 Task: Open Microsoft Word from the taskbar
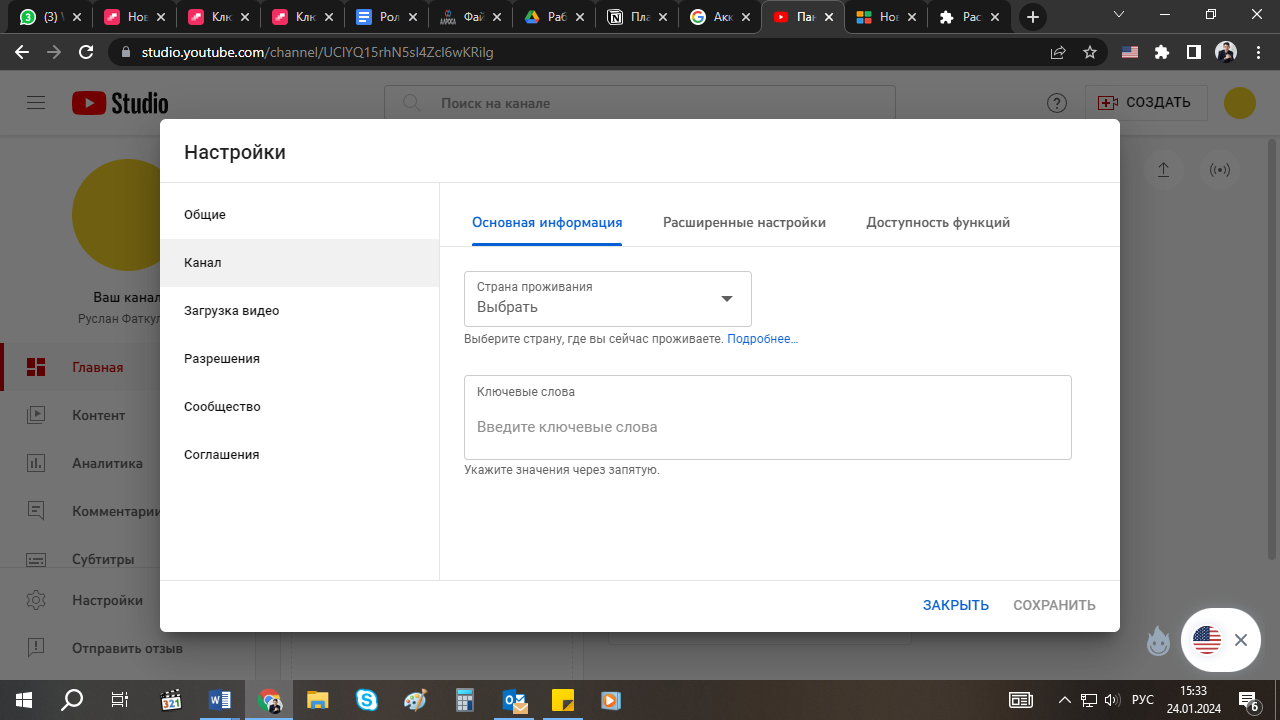(x=220, y=700)
